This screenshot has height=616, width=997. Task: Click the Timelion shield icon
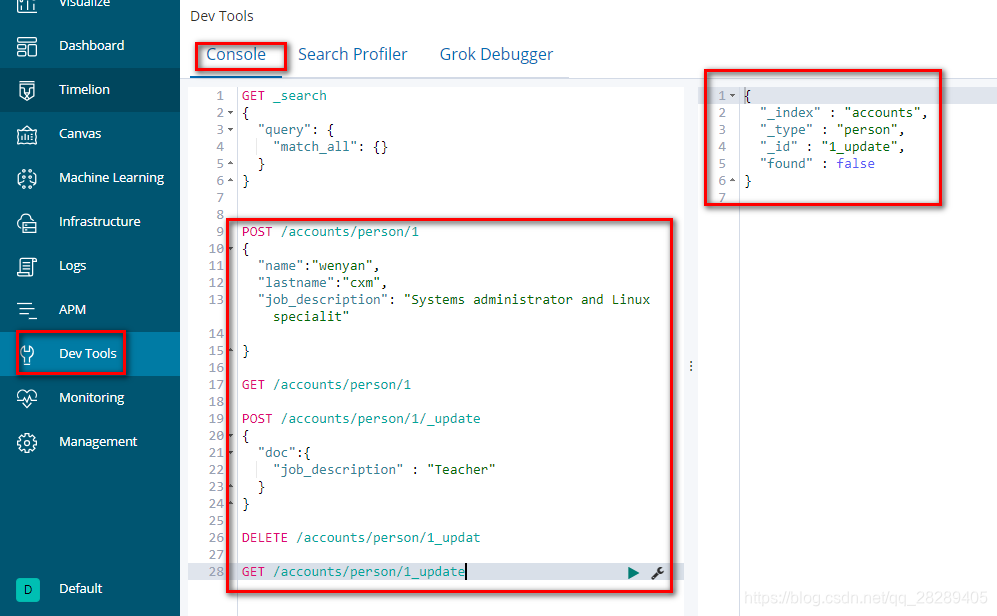(27, 90)
